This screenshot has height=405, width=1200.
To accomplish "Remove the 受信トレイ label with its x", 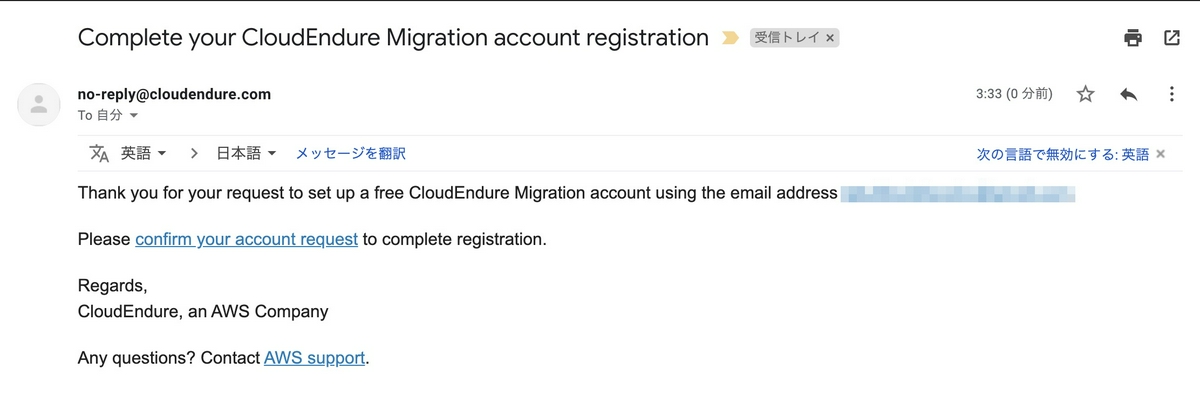I will pos(831,38).
